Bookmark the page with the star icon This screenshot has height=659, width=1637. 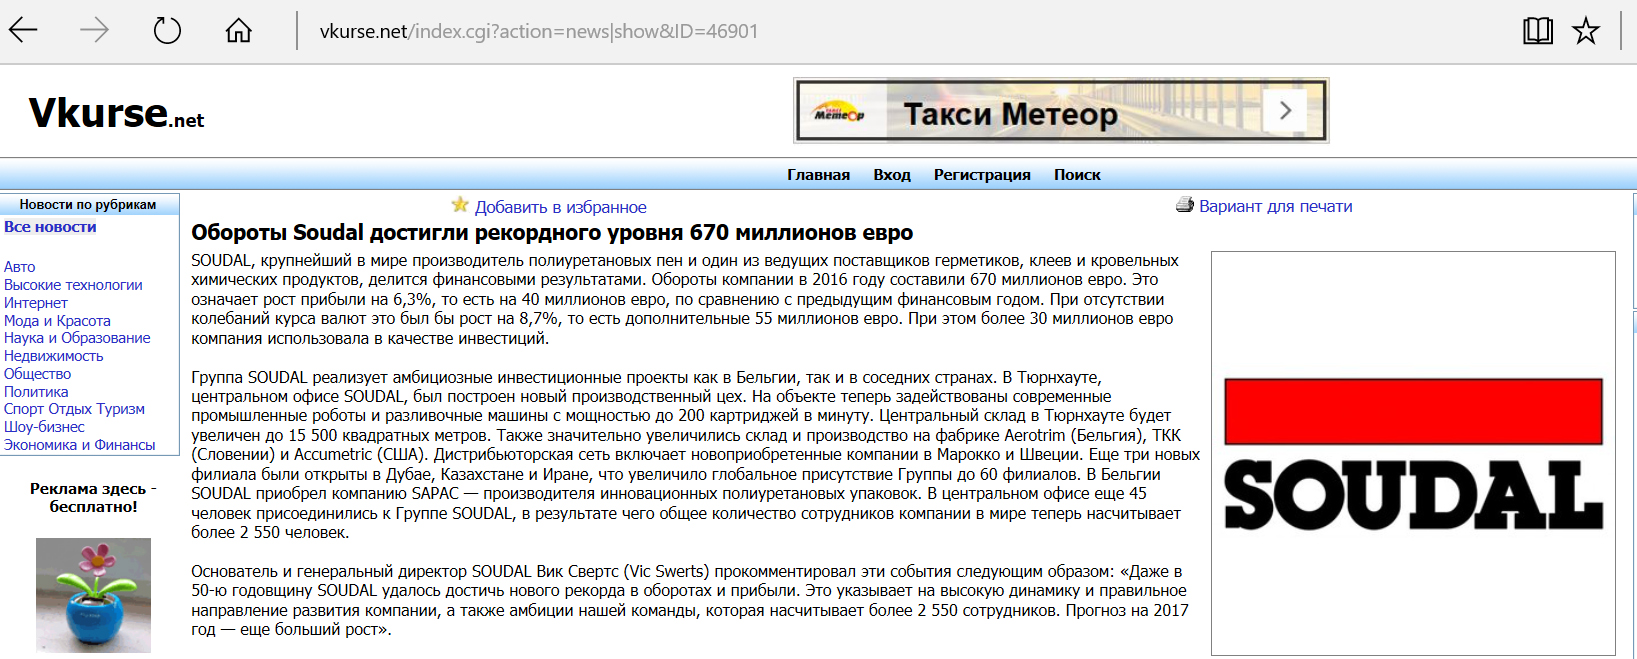pos(1586,30)
